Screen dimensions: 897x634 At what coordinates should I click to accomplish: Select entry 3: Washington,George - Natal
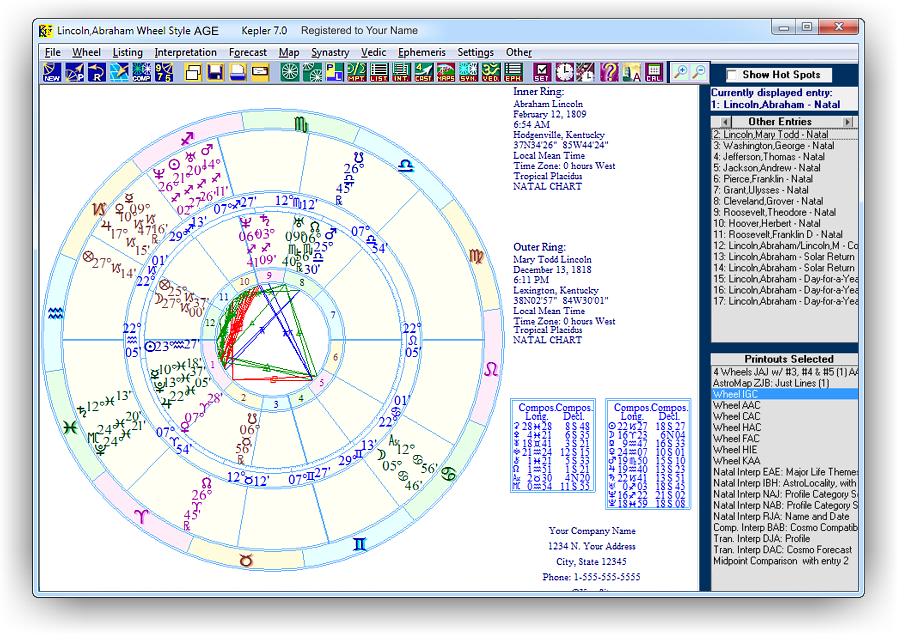coord(784,146)
